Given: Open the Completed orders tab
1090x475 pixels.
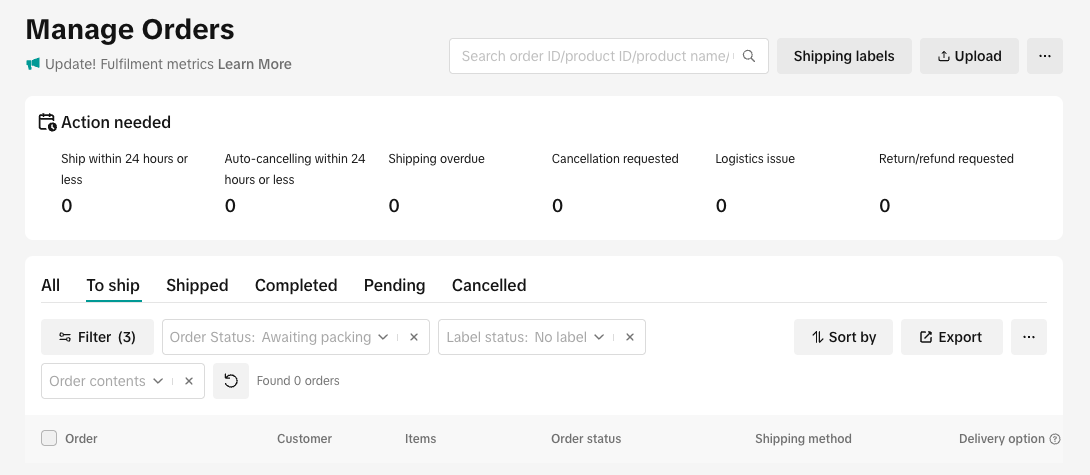Looking at the screenshot, I should 296,286.
